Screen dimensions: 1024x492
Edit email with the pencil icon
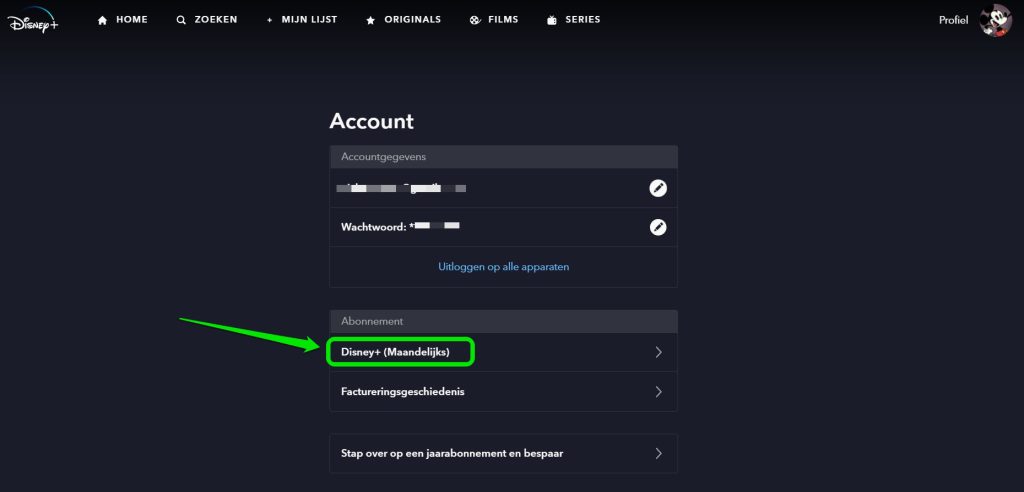[658, 188]
